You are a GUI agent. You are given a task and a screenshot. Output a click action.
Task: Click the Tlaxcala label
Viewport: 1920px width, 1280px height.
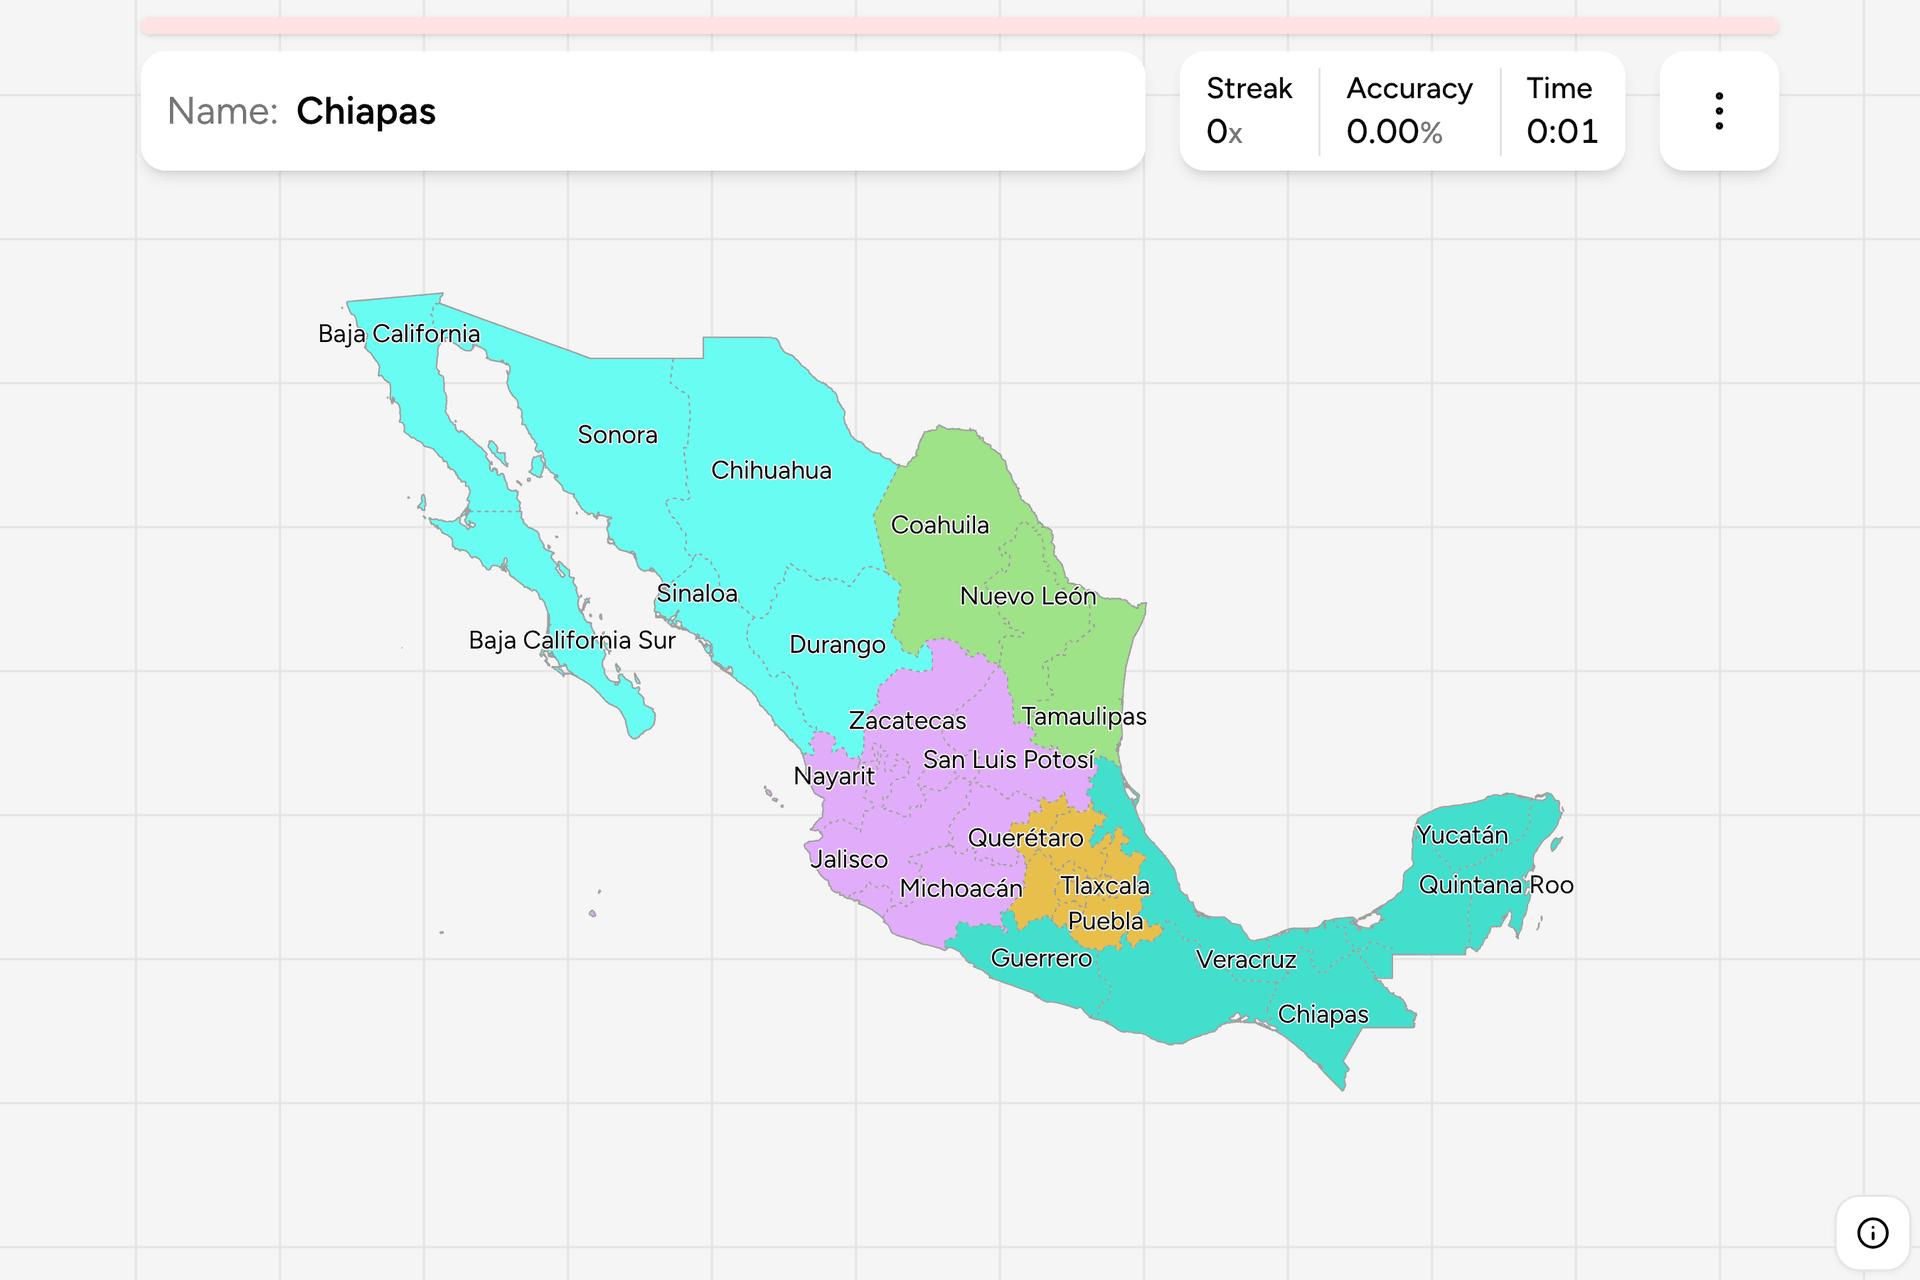pos(1105,886)
